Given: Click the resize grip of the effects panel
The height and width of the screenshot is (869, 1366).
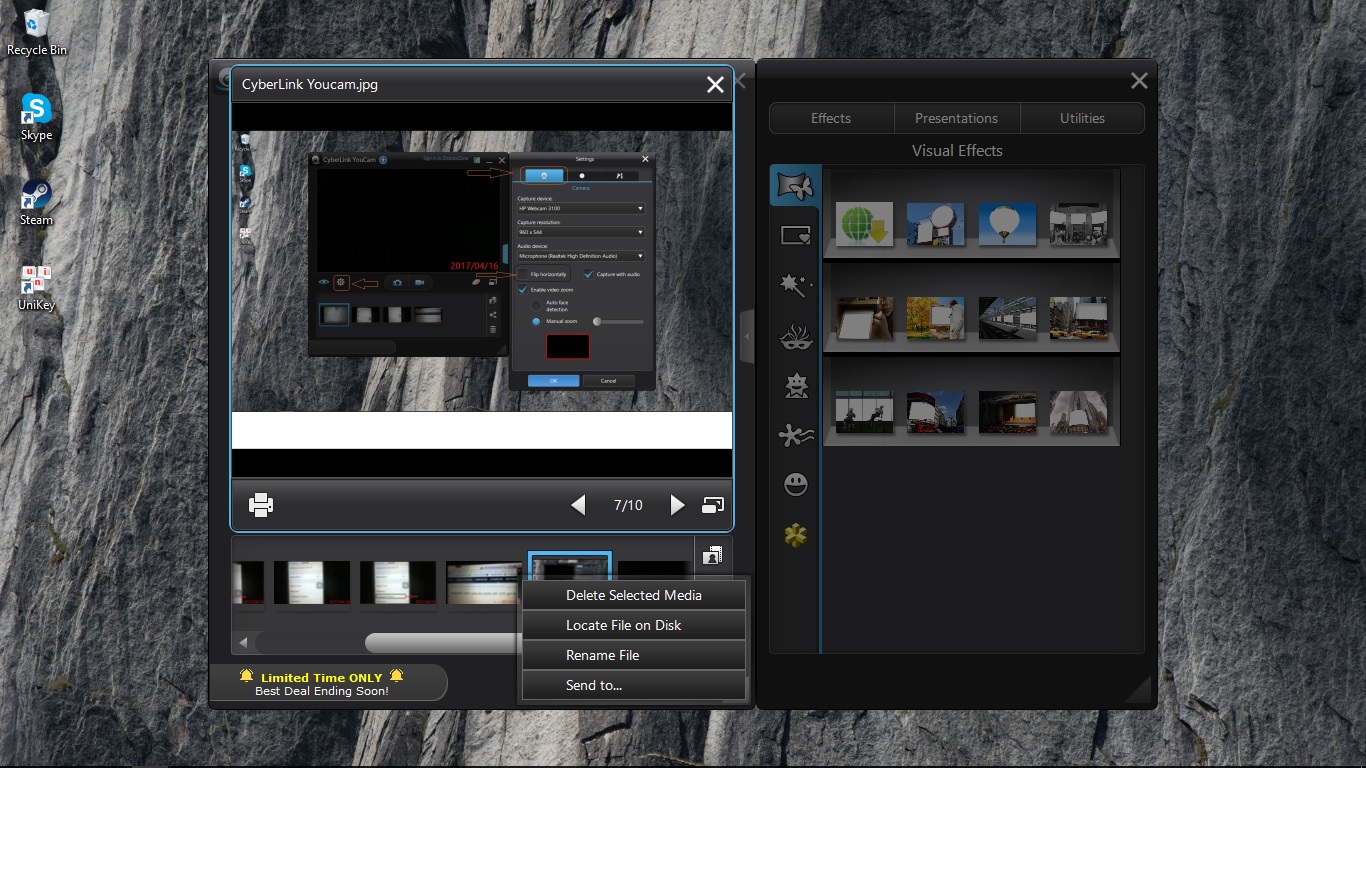Looking at the screenshot, I should pyautogui.click(x=1138, y=689).
